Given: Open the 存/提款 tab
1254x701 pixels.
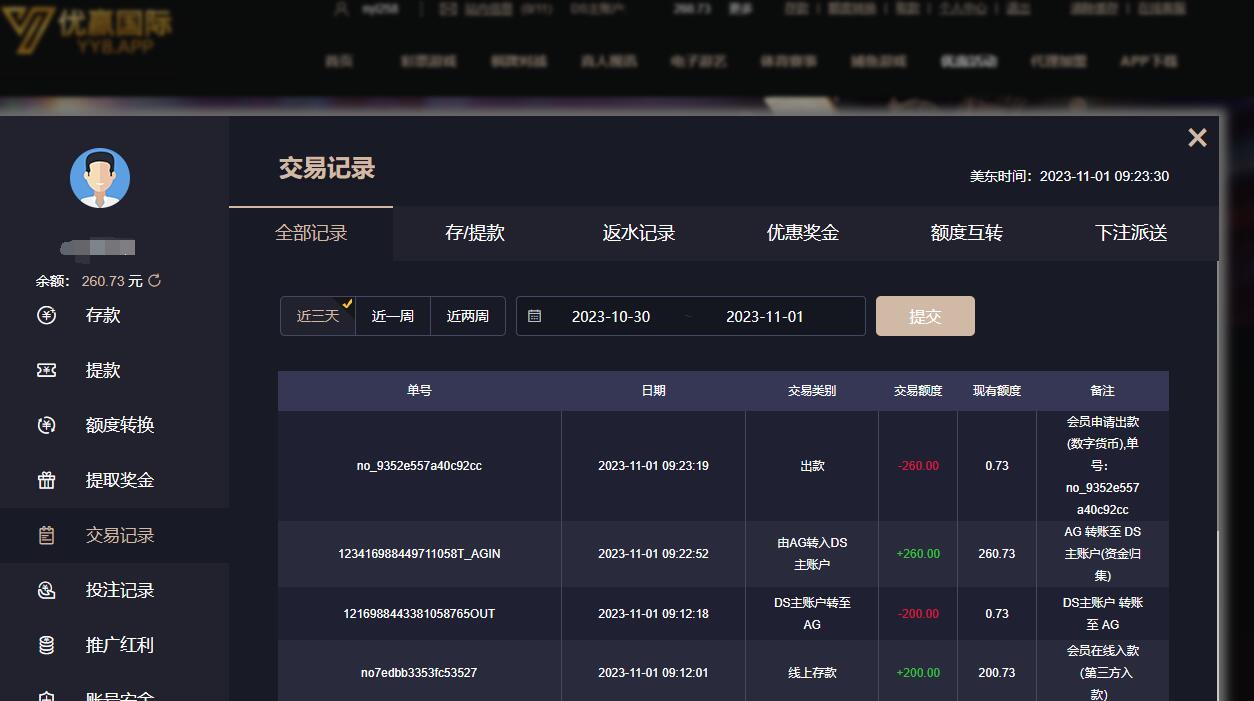Looking at the screenshot, I should [475, 233].
